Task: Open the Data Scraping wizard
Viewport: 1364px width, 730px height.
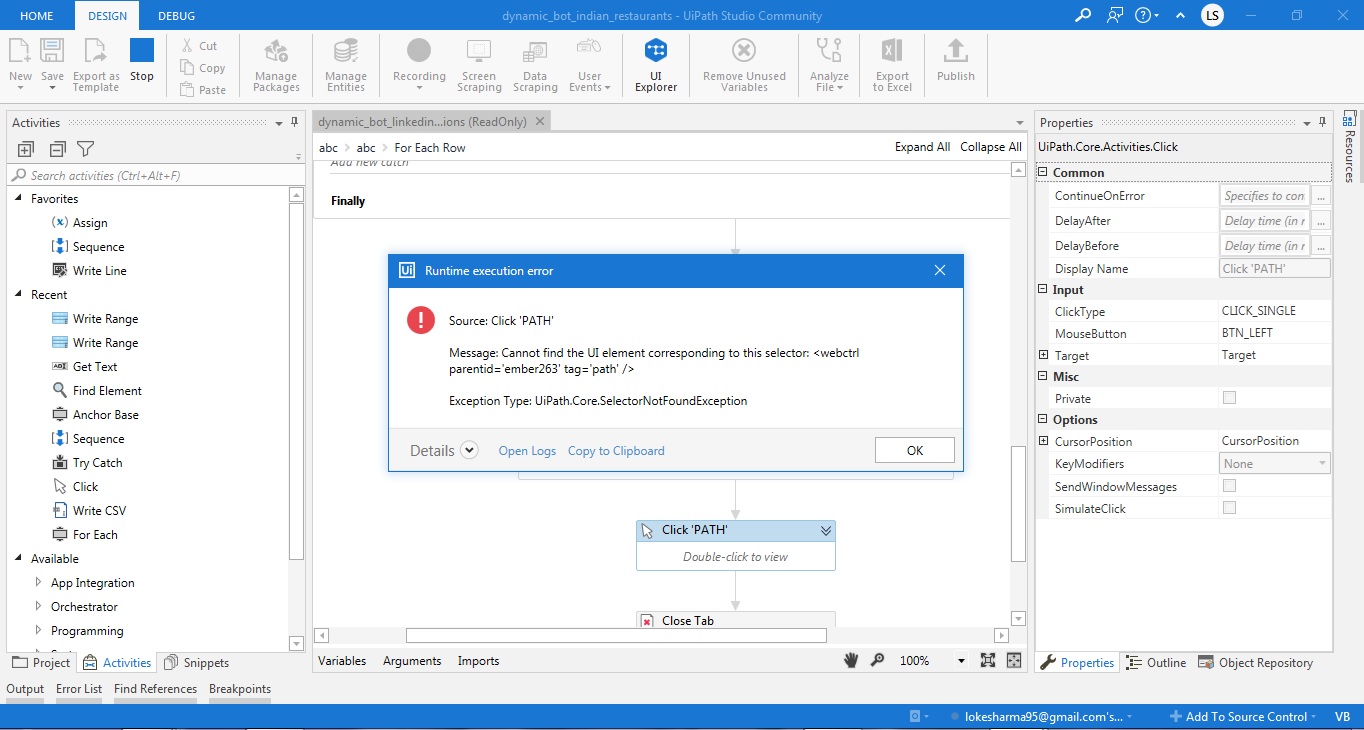Action: coord(535,66)
